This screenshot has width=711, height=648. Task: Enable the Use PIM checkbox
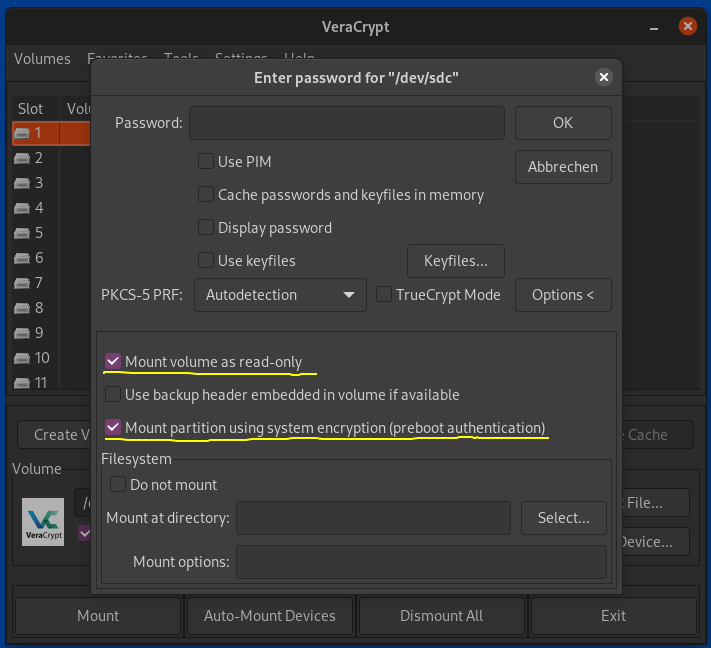pos(206,161)
